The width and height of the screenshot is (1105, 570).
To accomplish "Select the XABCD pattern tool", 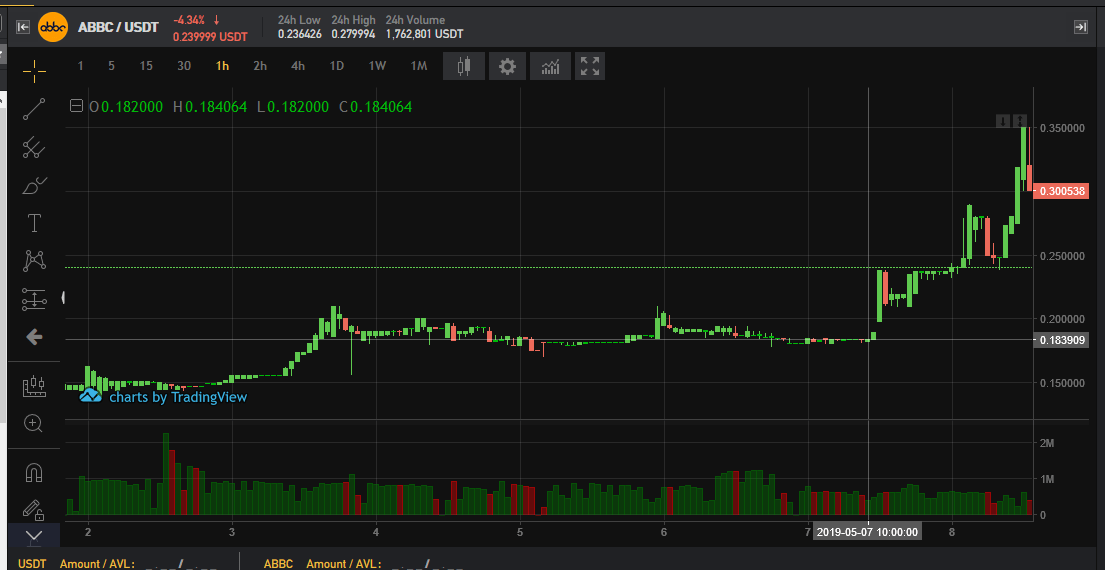I will pos(34,261).
